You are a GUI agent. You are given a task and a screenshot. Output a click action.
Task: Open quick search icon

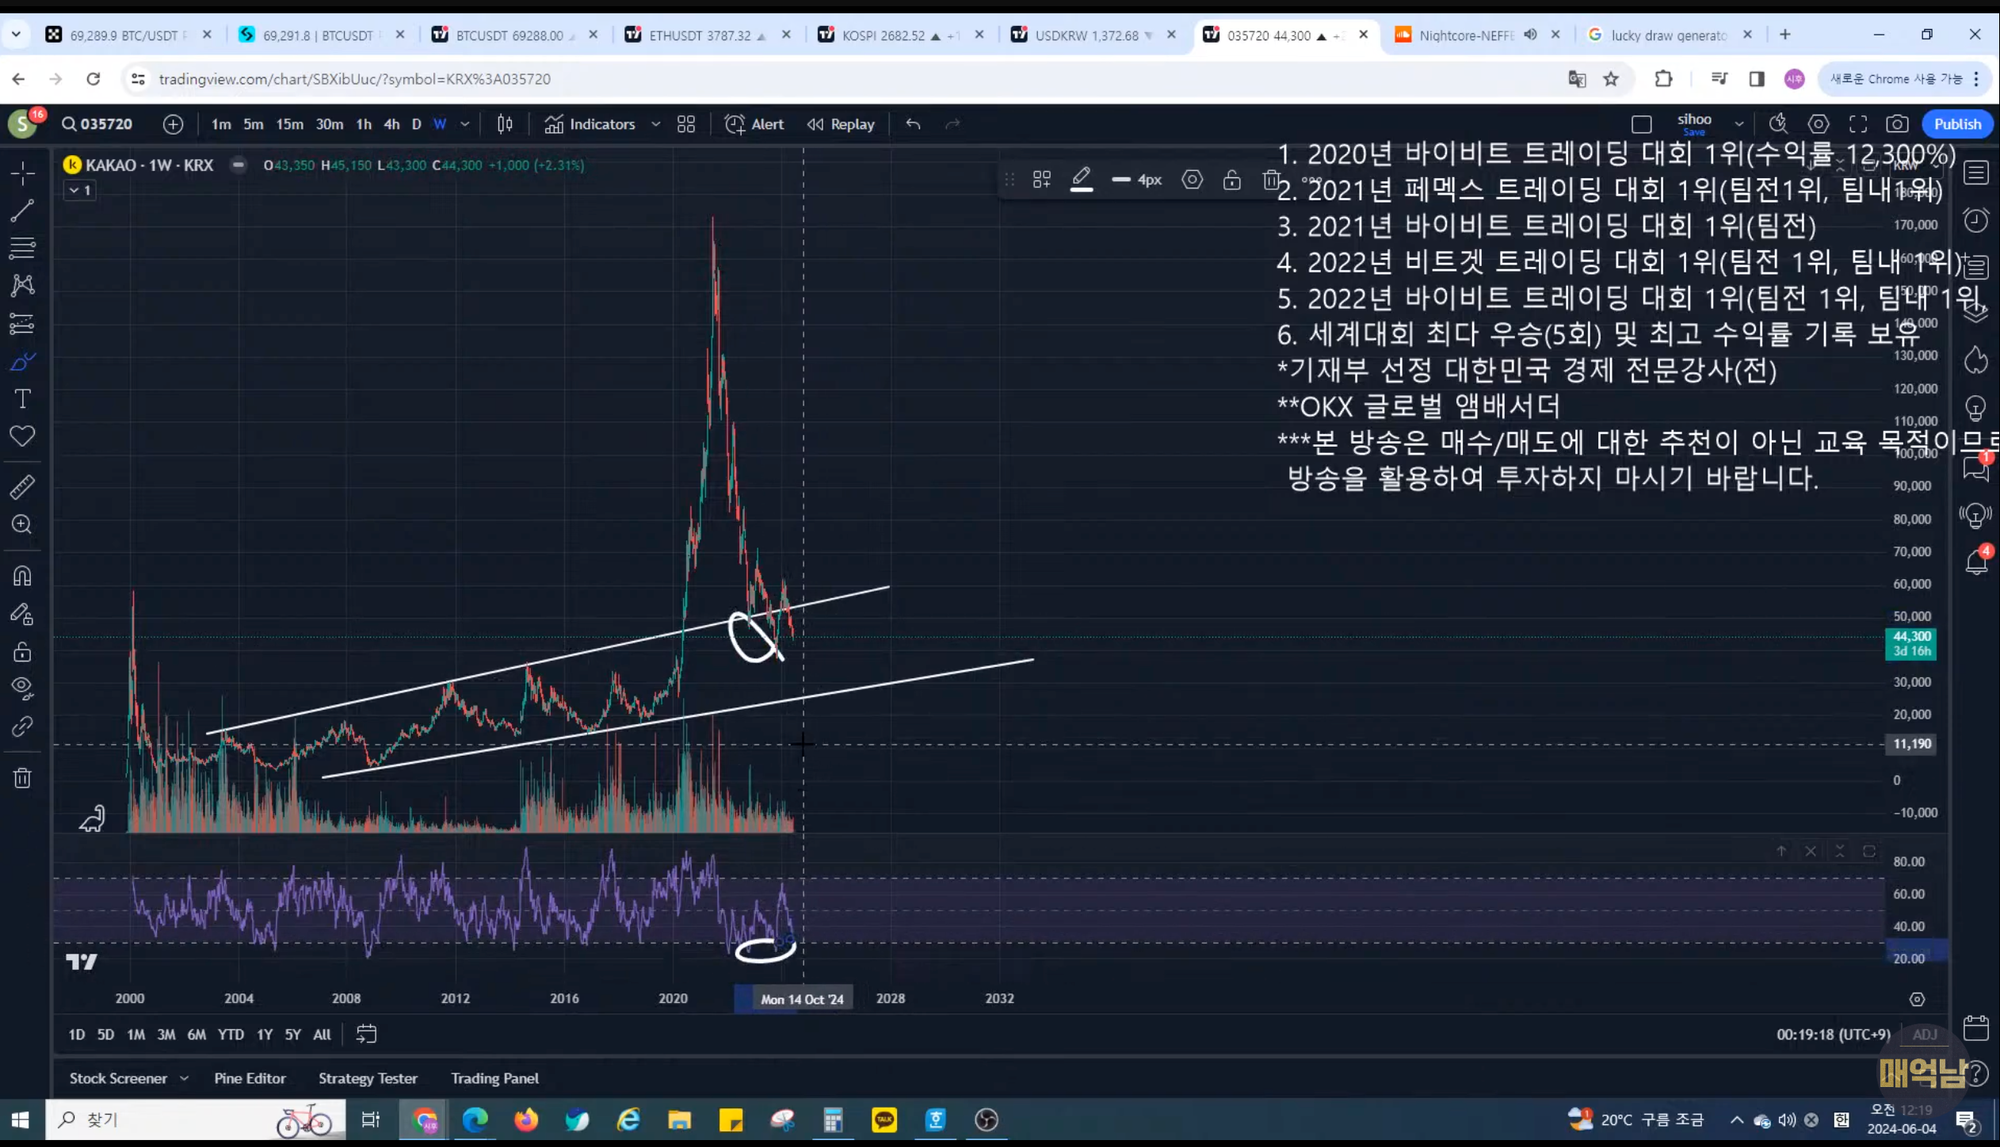coord(1778,124)
